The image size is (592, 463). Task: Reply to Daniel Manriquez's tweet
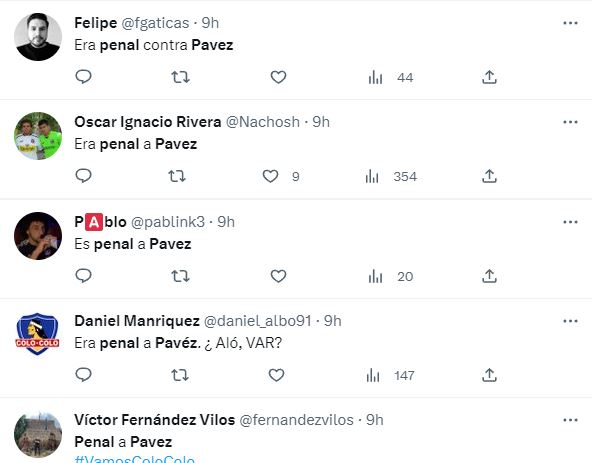point(83,375)
